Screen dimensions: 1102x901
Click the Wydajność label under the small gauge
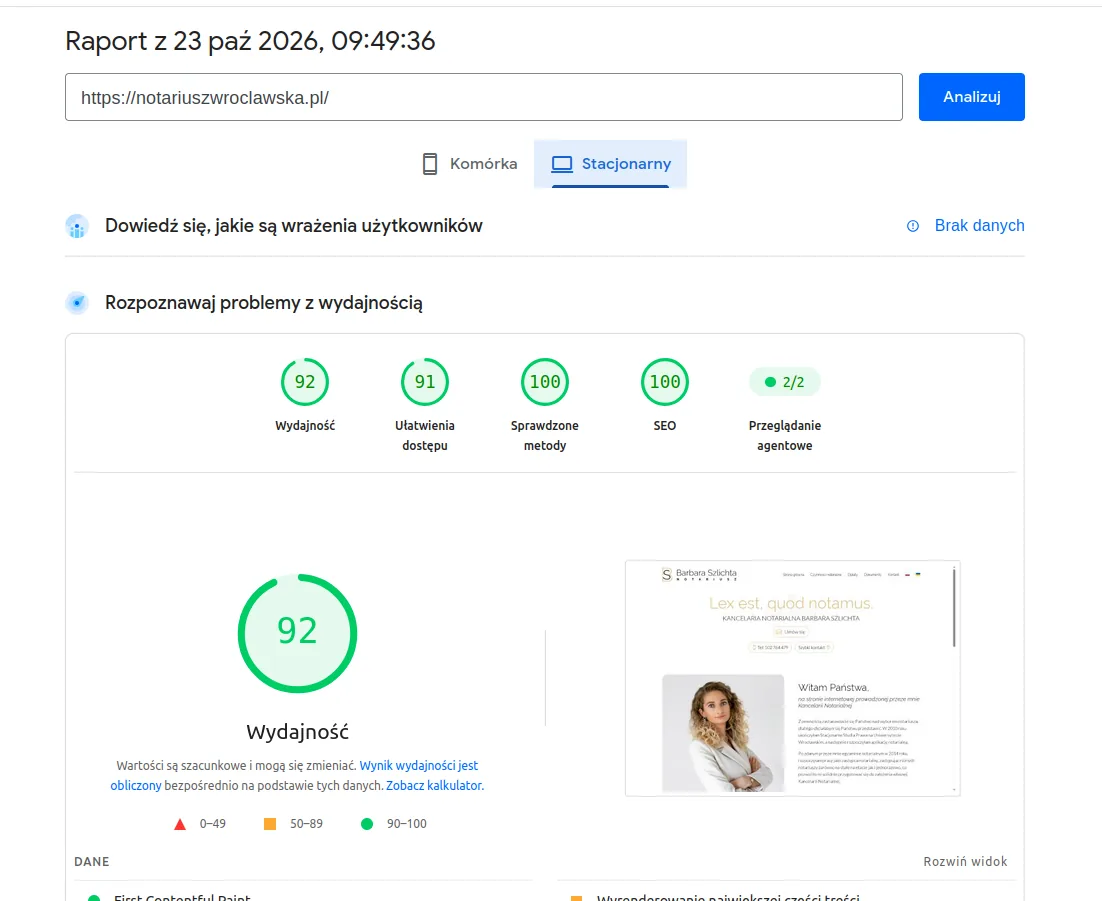click(305, 425)
